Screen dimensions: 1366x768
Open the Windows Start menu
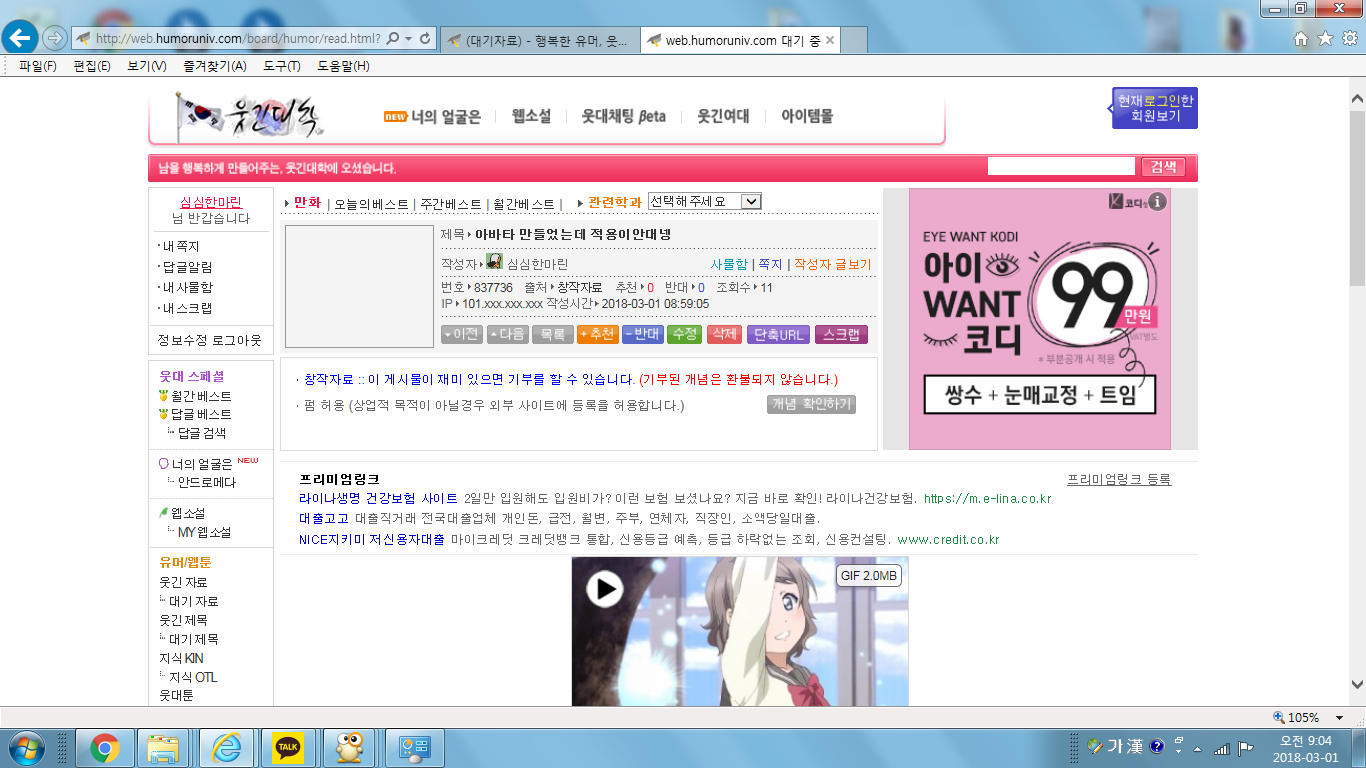(x=24, y=746)
